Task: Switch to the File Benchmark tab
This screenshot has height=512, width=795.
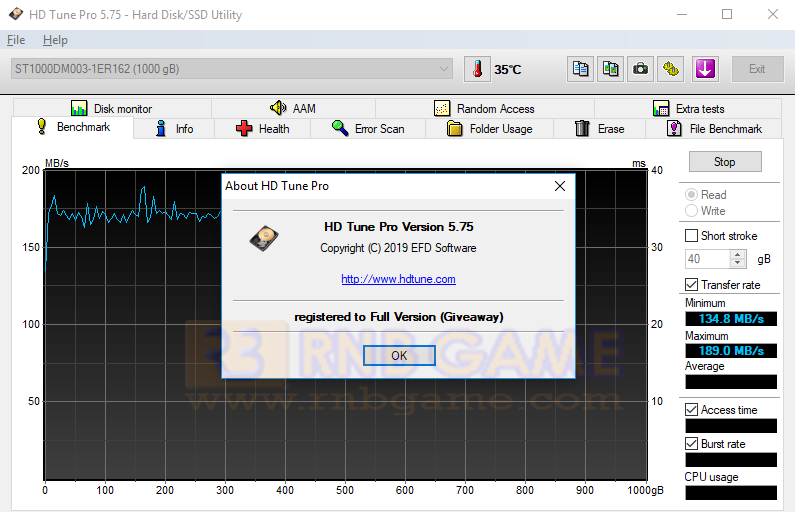Action: (714, 129)
